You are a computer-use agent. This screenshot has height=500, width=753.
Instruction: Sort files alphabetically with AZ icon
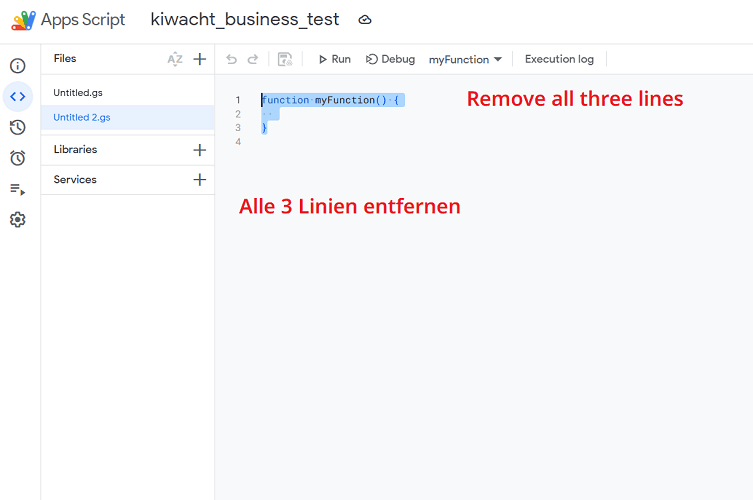[x=175, y=59]
